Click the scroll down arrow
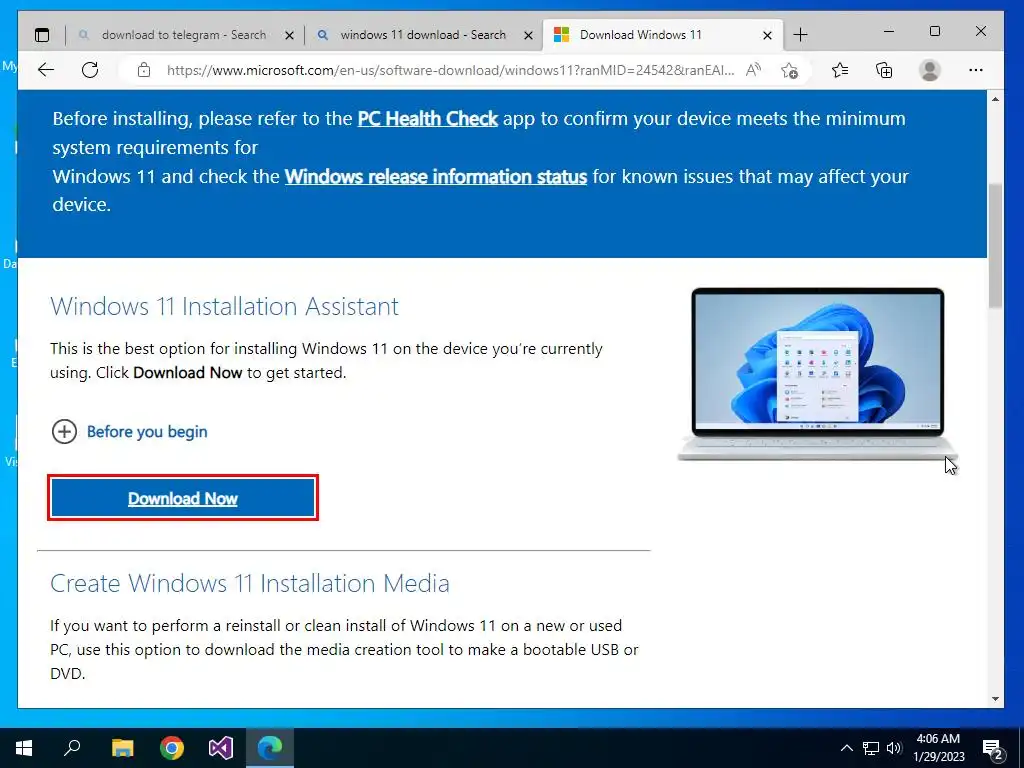The image size is (1024, 768). (x=995, y=698)
